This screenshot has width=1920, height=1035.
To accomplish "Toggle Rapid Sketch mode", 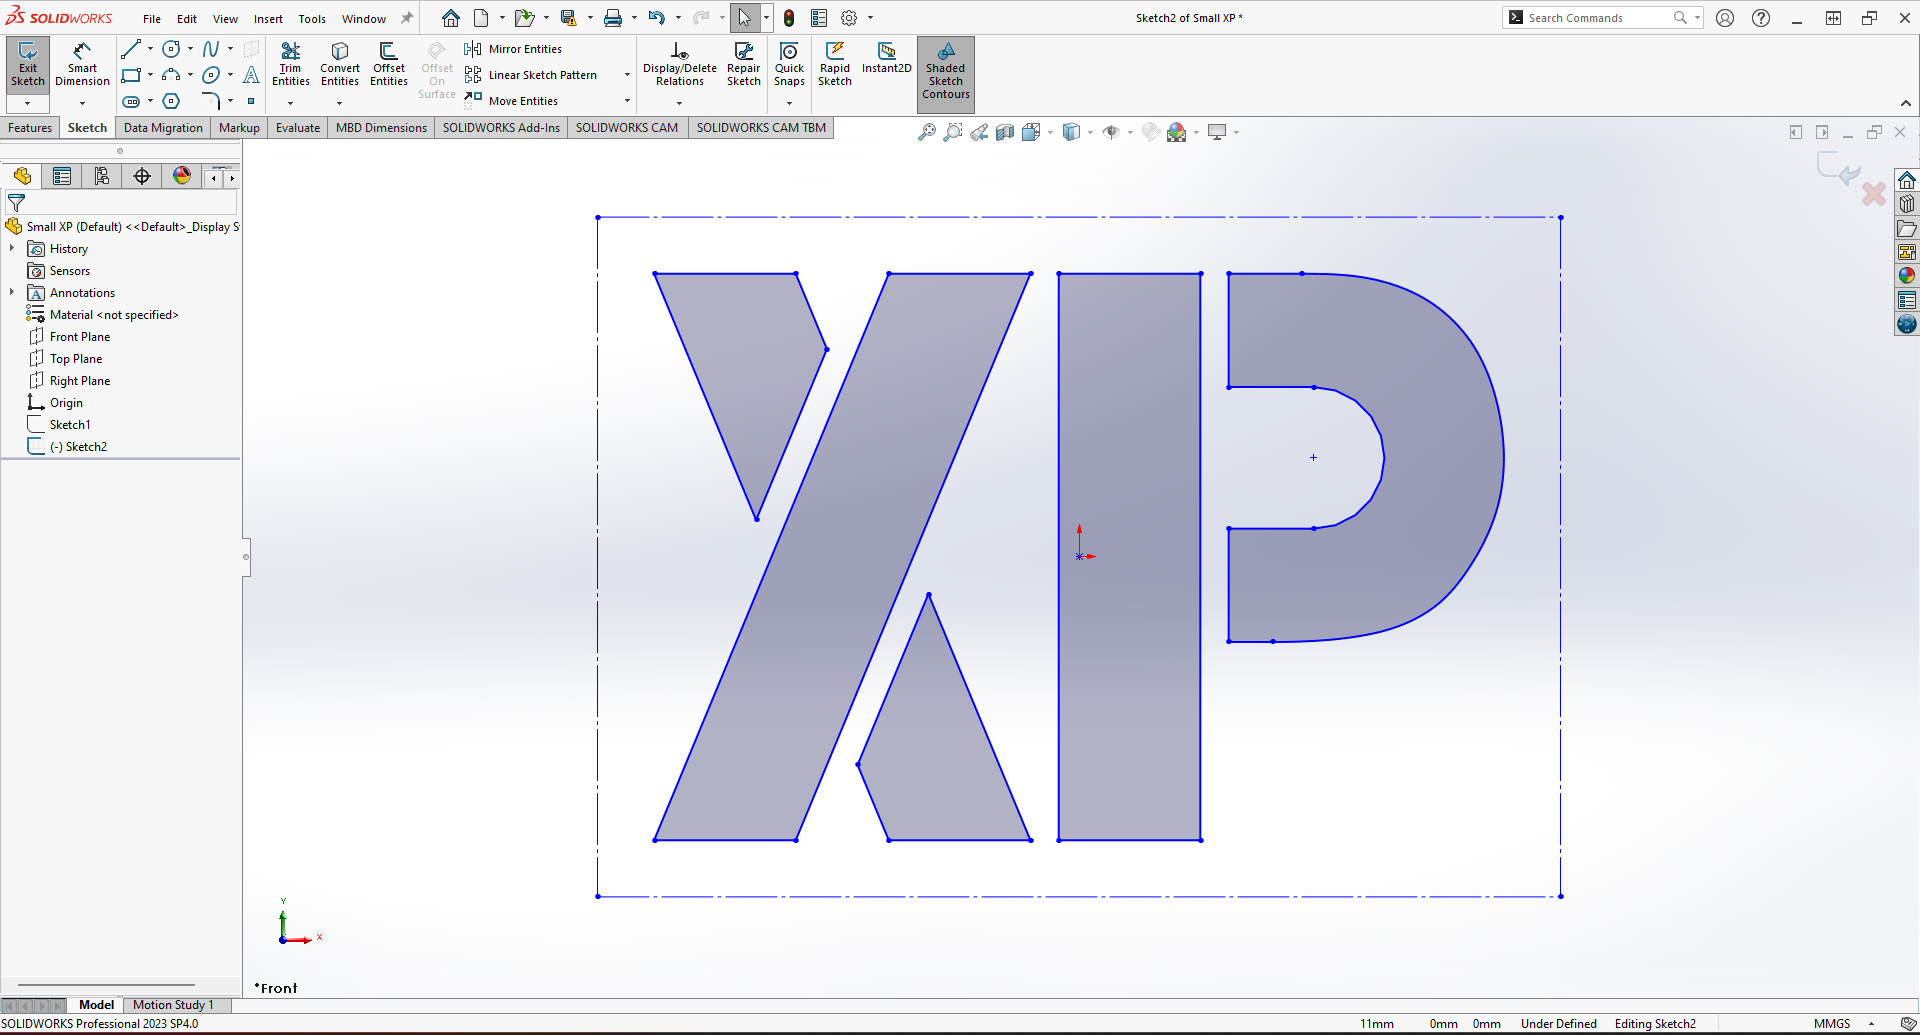I will (x=835, y=65).
